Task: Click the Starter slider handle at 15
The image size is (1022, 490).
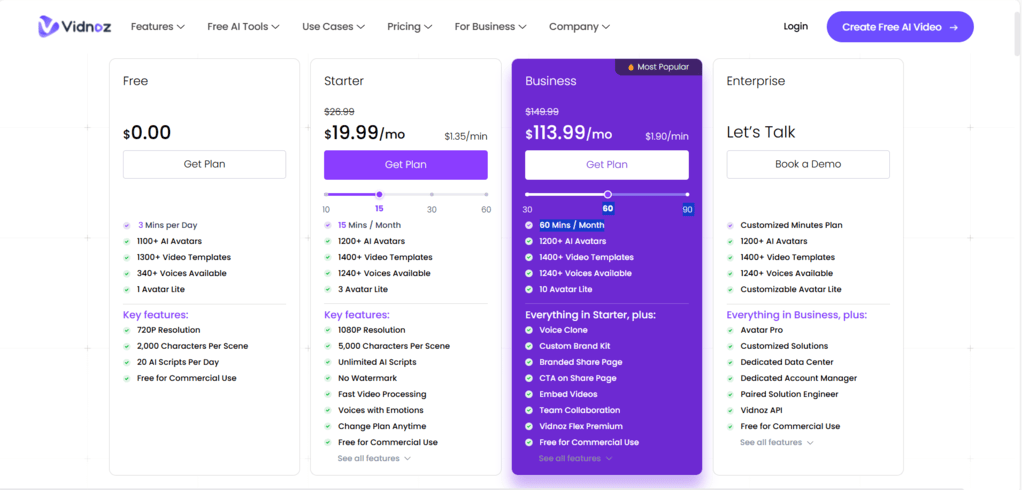Action: (379, 194)
